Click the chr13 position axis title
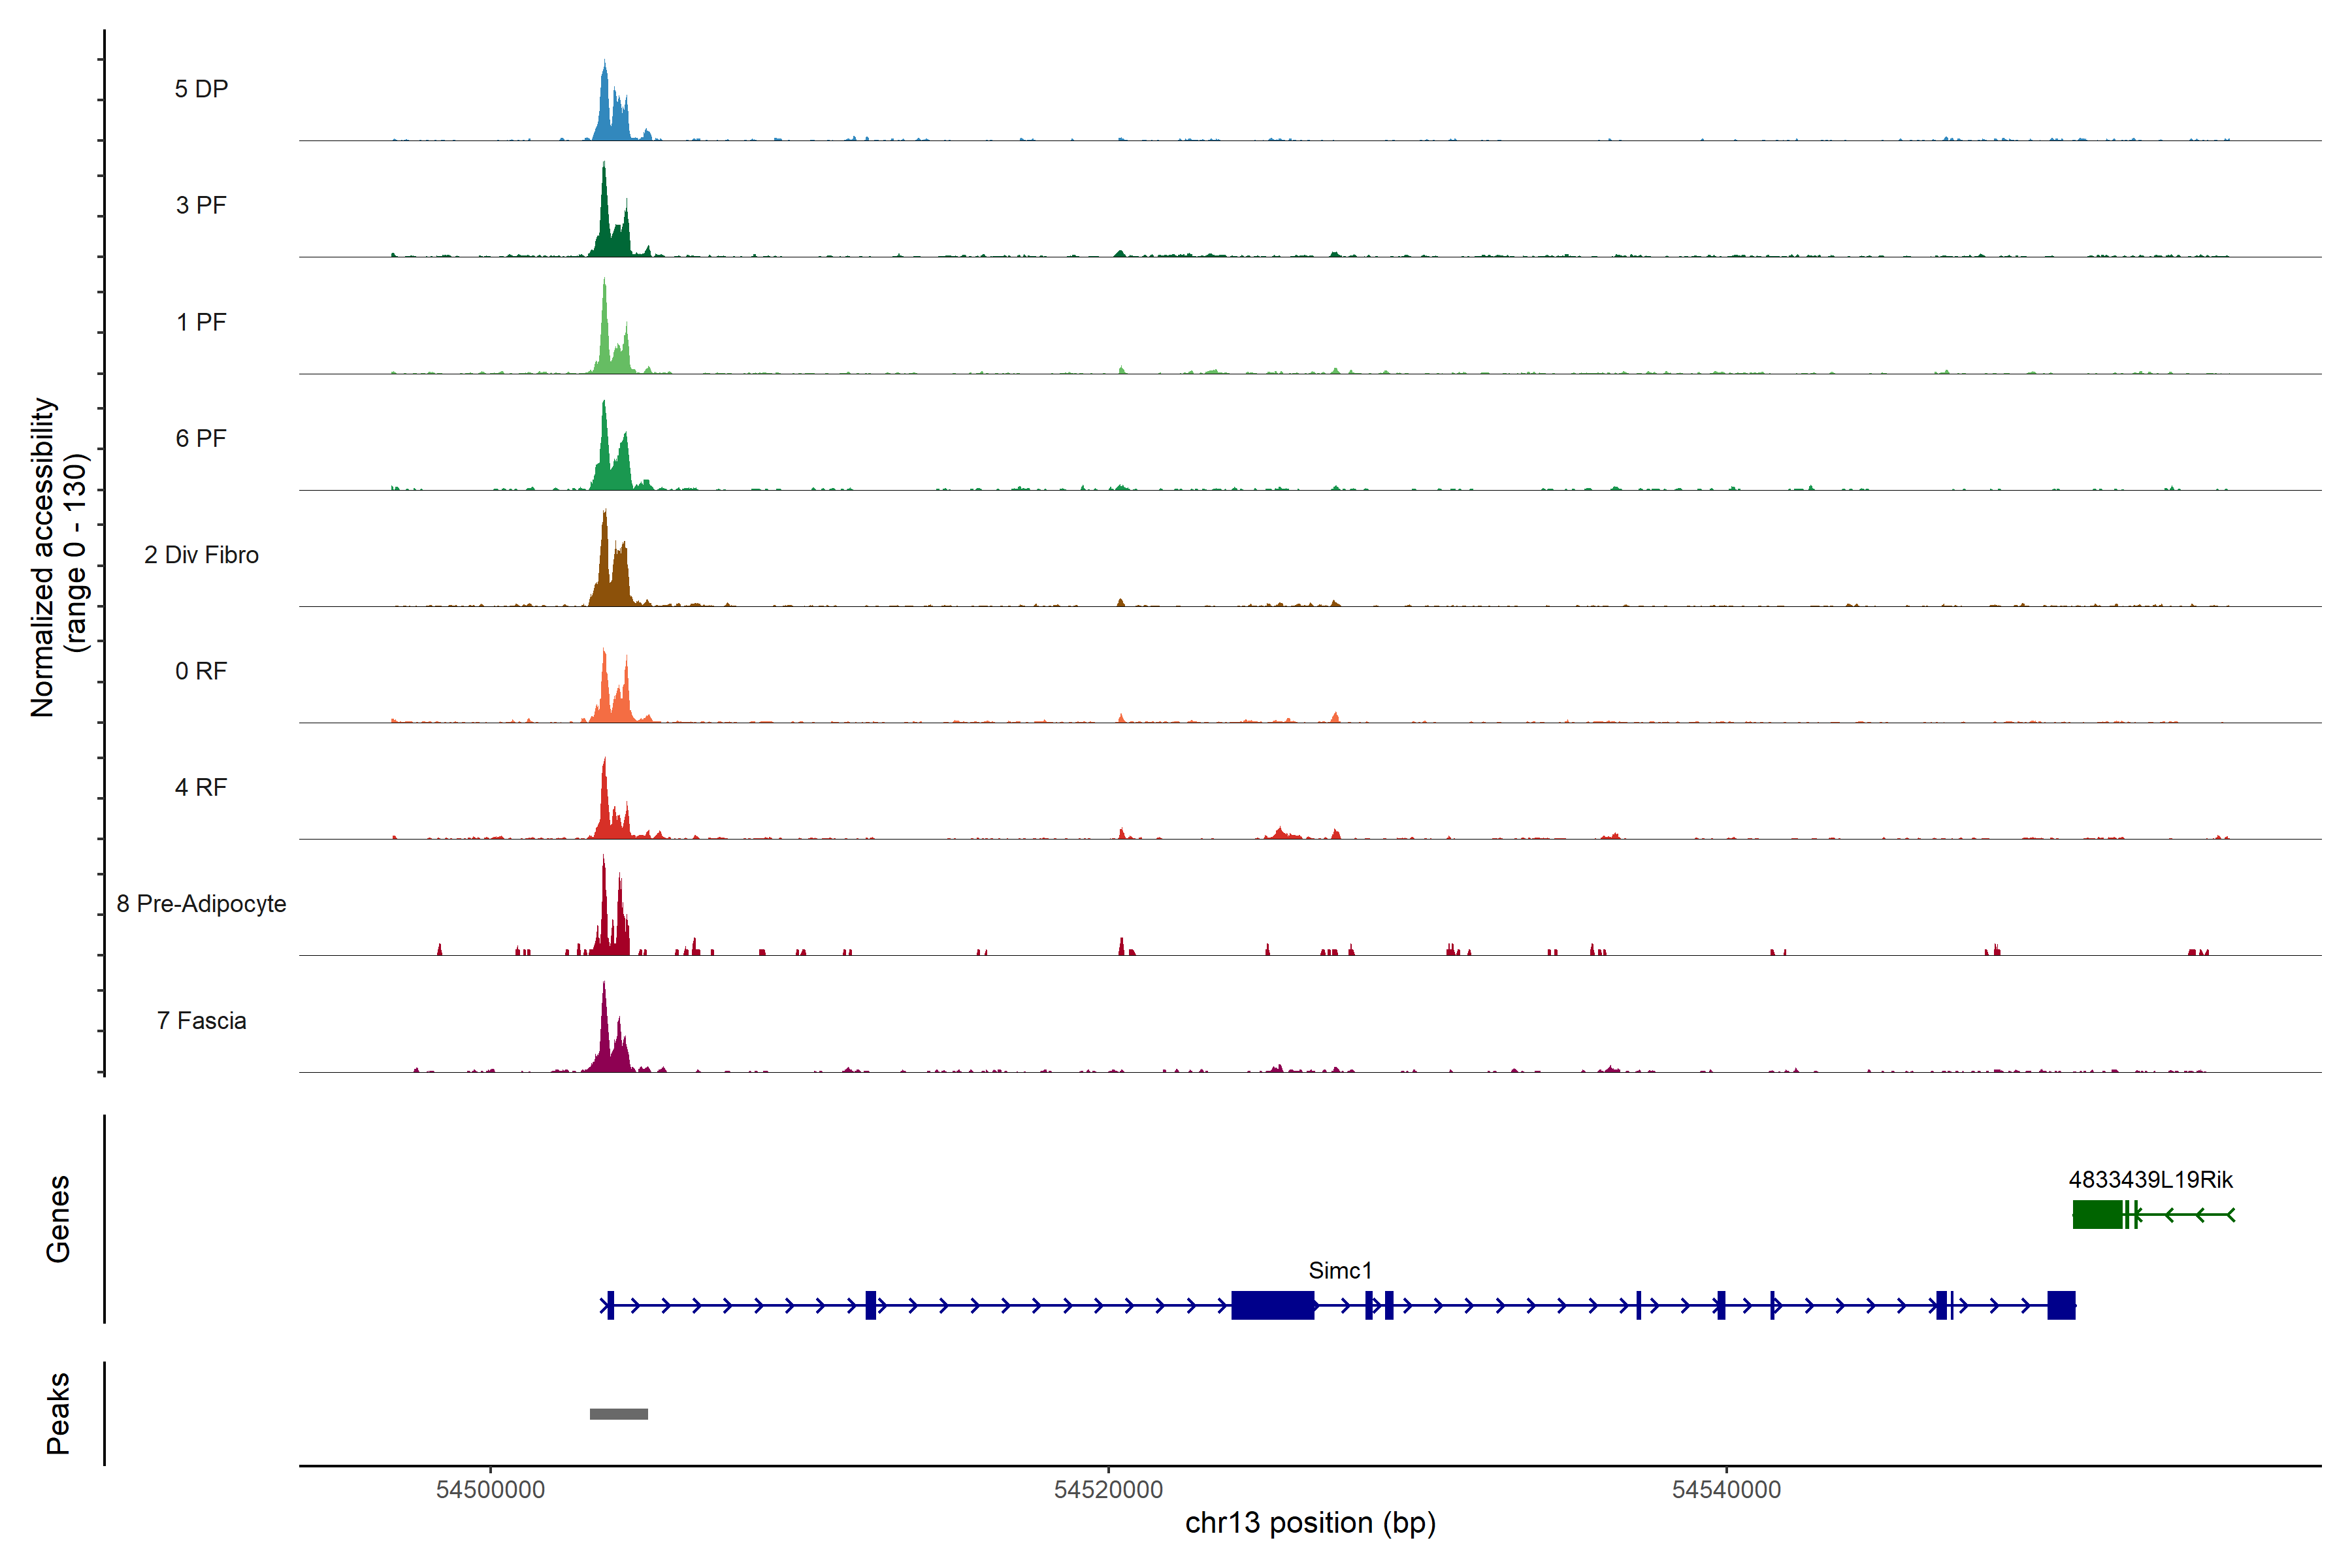Image resolution: width=2352 pixels, height=1568 pixels. pyautogui.click(x=1310, y=1523)
